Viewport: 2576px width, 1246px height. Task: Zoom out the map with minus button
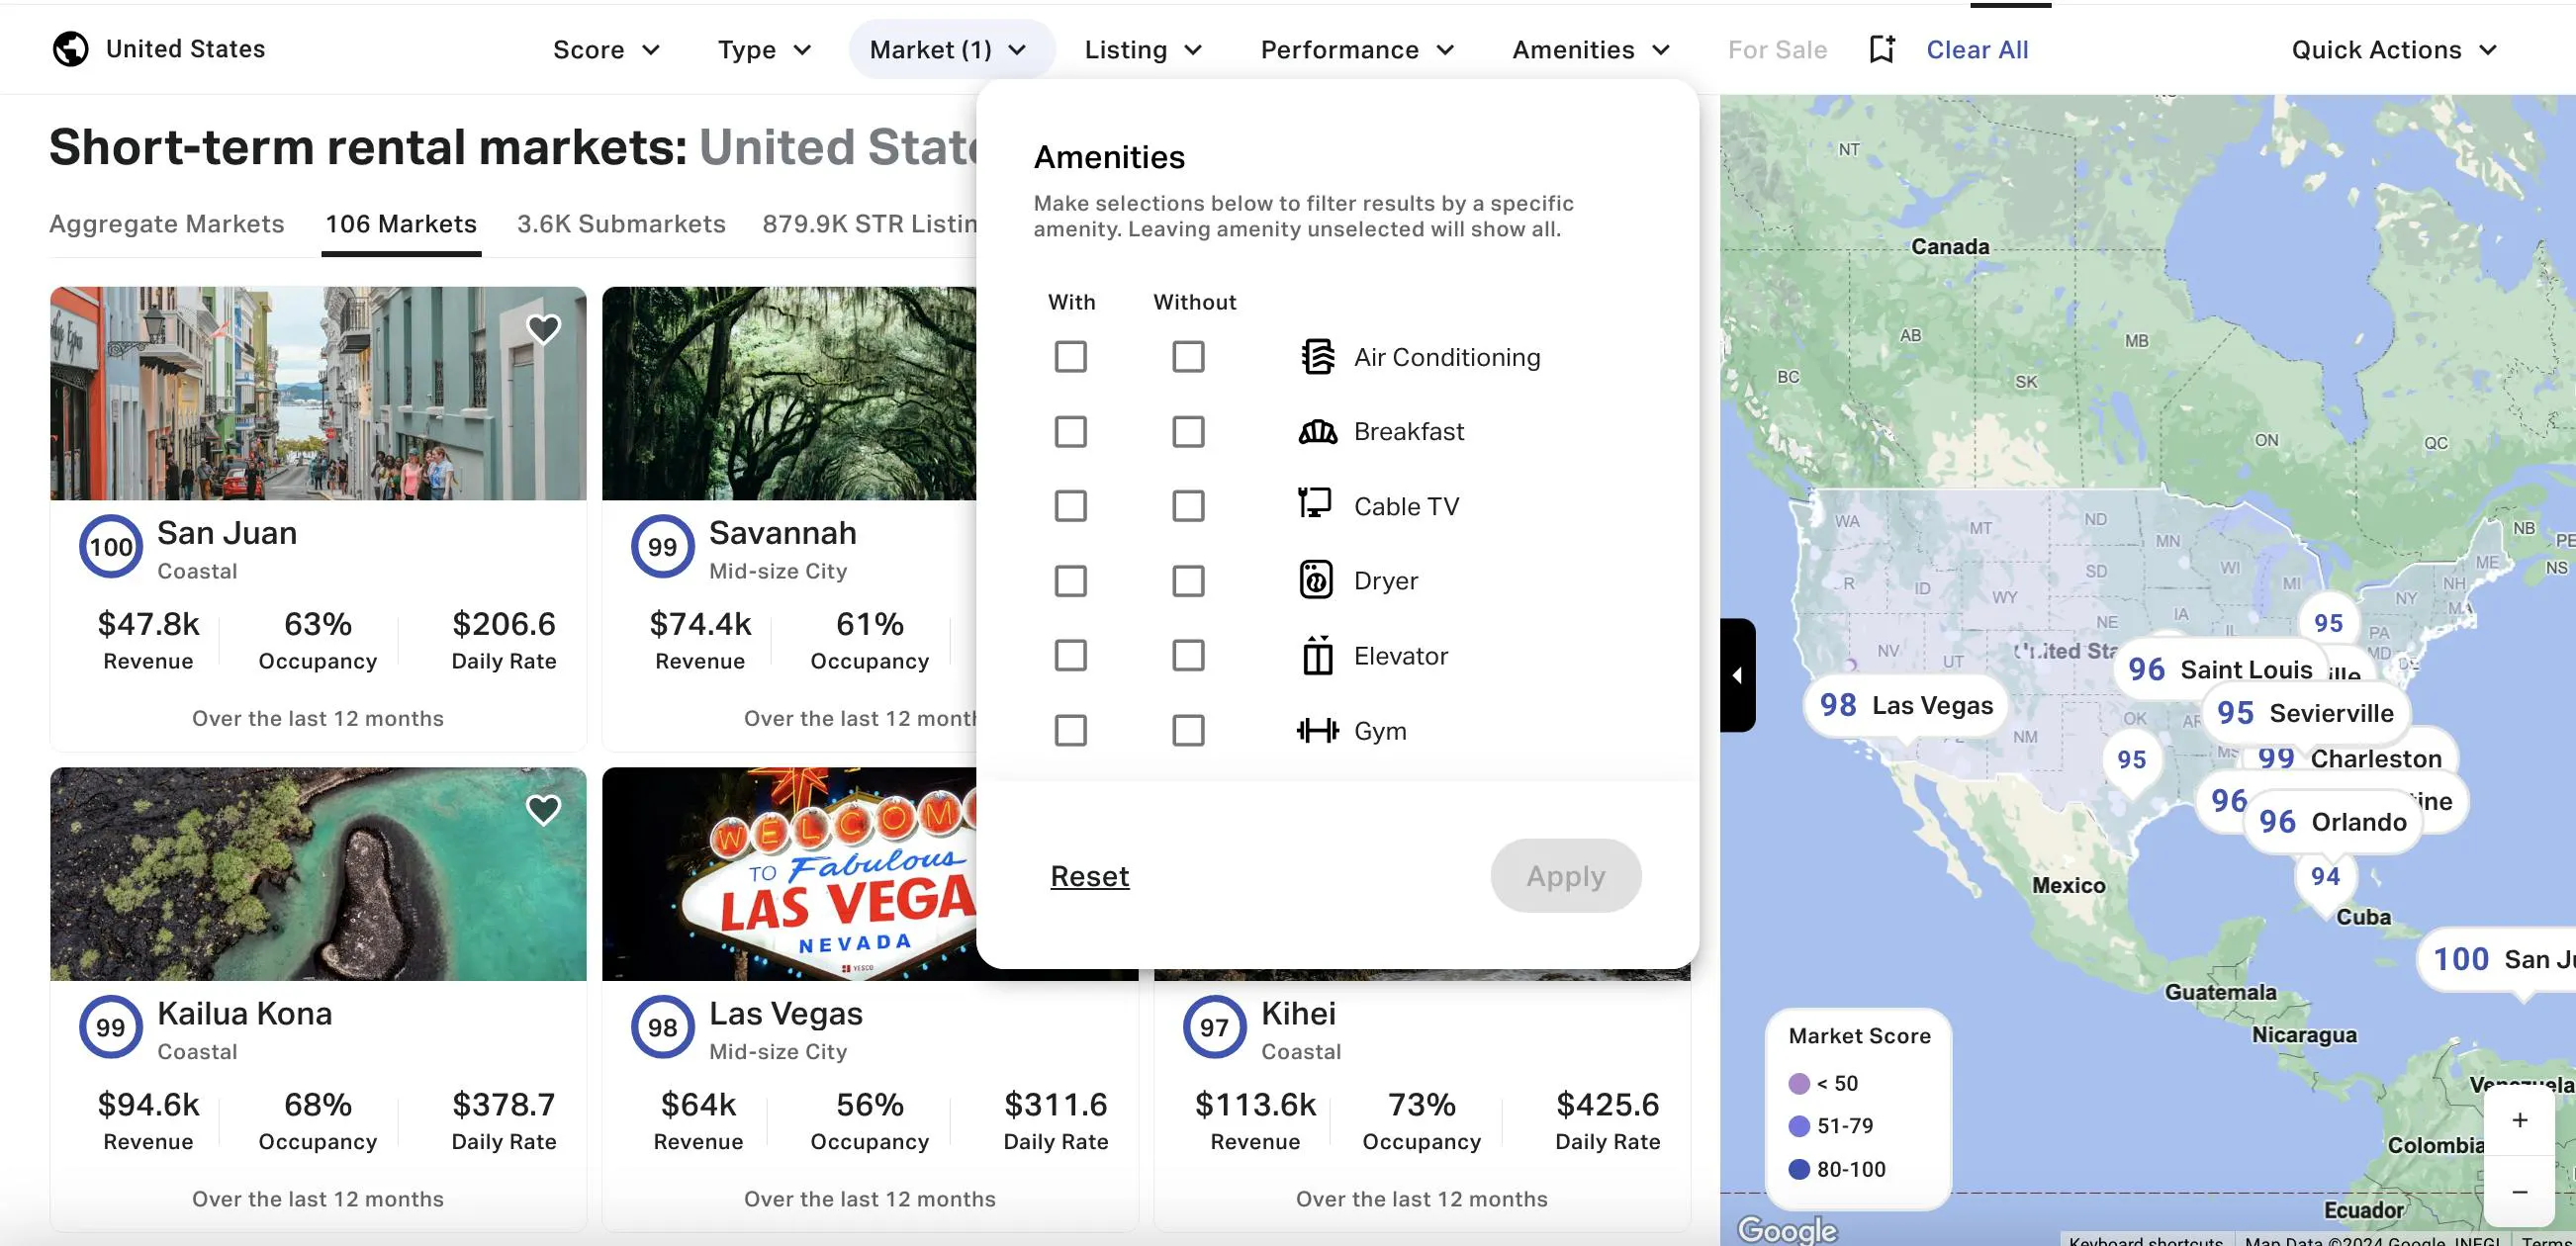tap(2520, 1192)
